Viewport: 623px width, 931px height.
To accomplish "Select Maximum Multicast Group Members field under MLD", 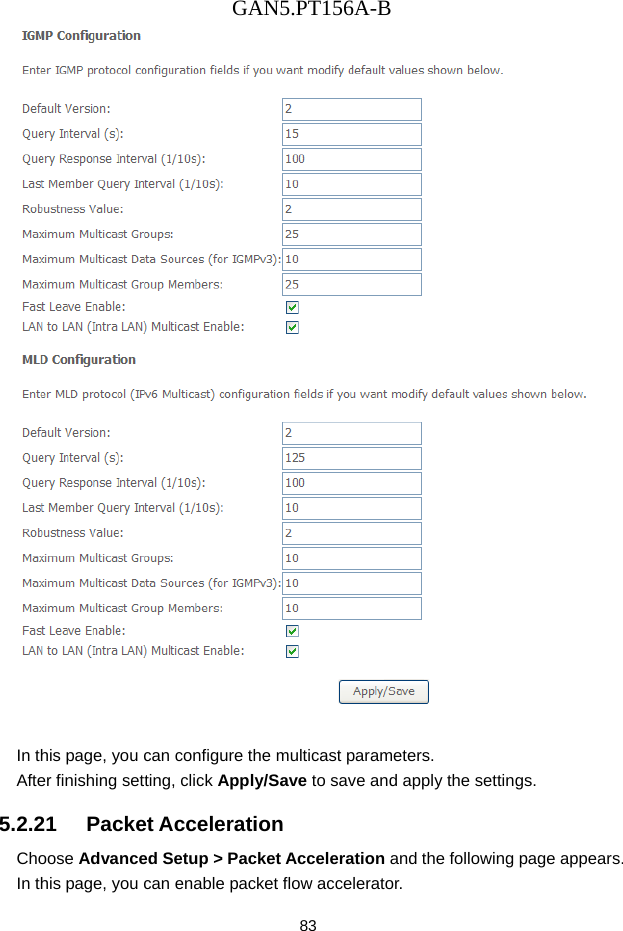I will 351,608.
